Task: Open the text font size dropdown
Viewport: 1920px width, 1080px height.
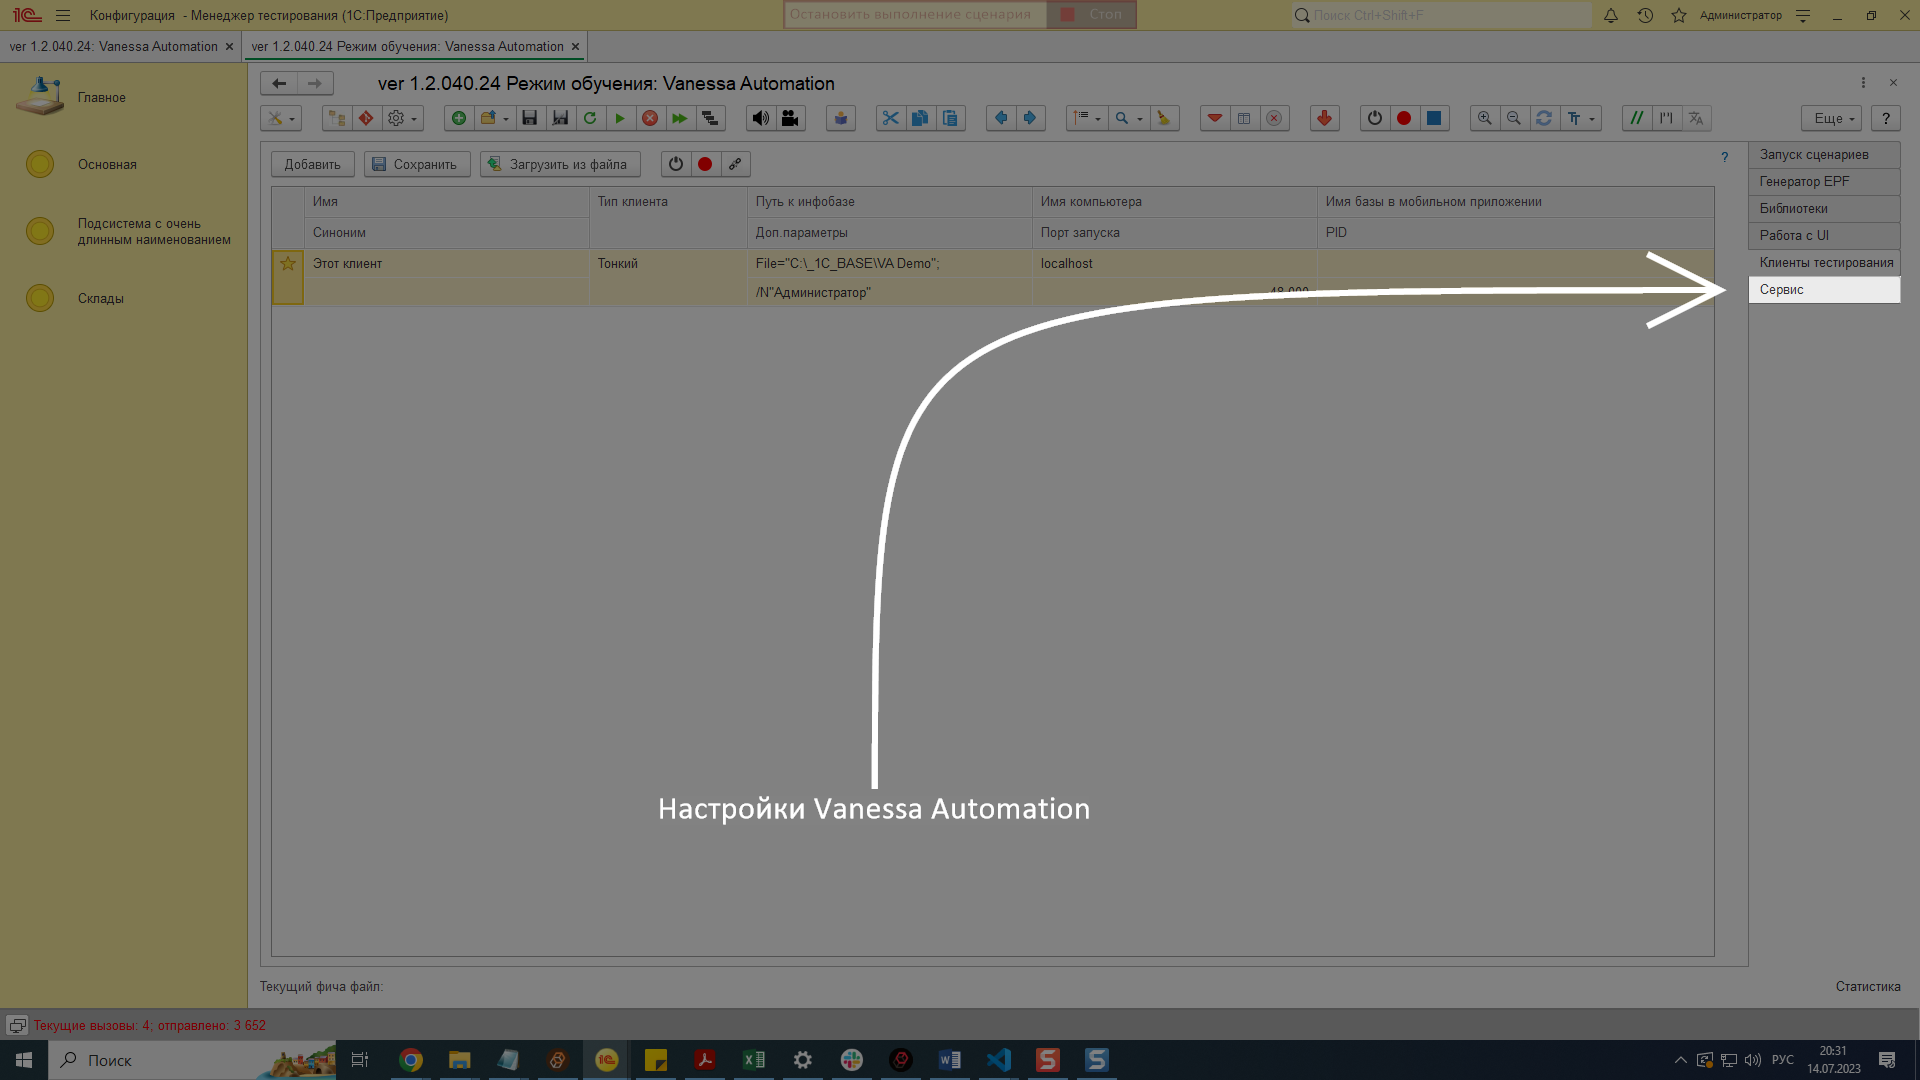Action: [x=1580, y=118]
